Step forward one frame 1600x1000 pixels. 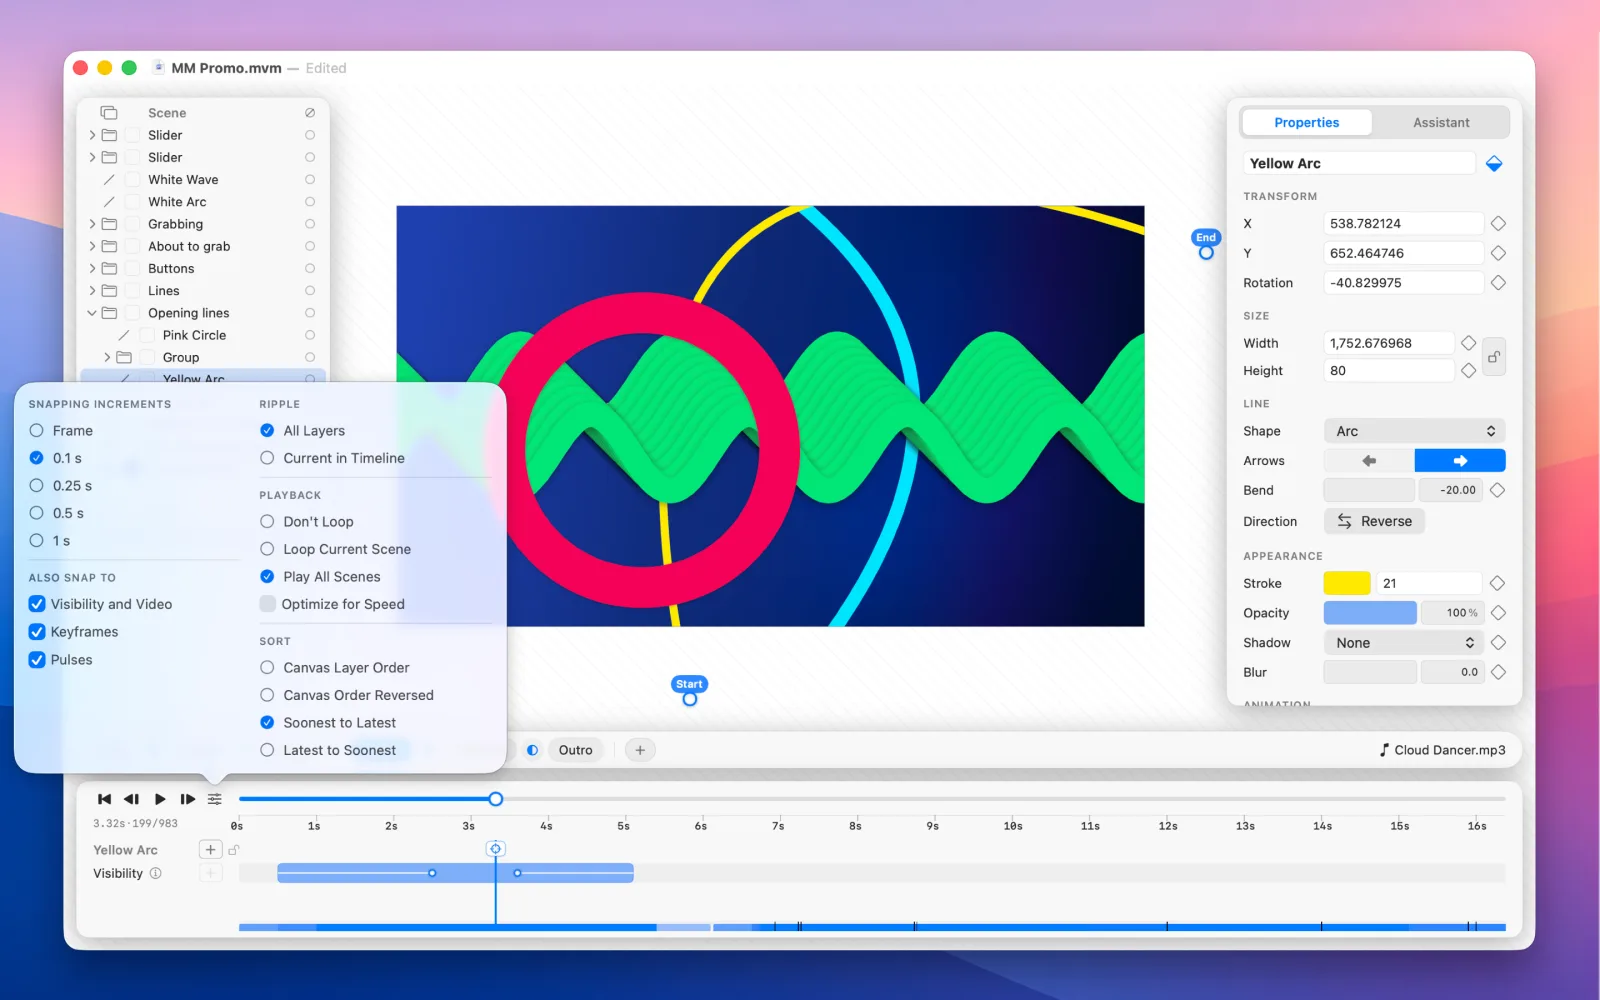click(x=187, y=799)
